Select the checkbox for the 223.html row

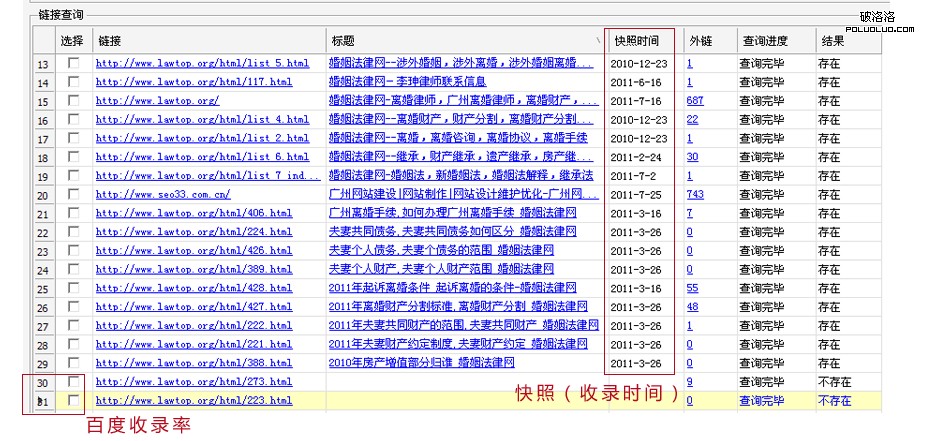(x=73, y=400)
